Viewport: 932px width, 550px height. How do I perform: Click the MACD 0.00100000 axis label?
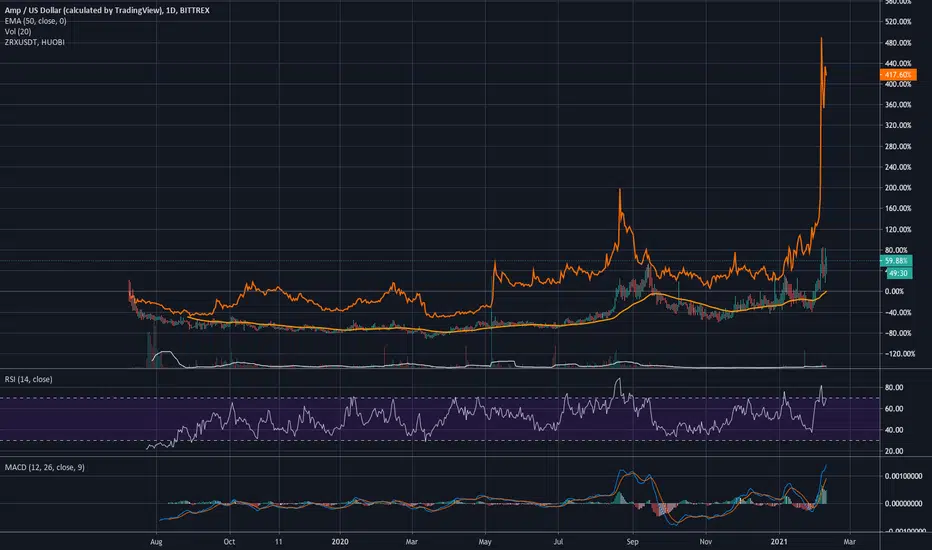pyautogui.click(x=903, y=476)
